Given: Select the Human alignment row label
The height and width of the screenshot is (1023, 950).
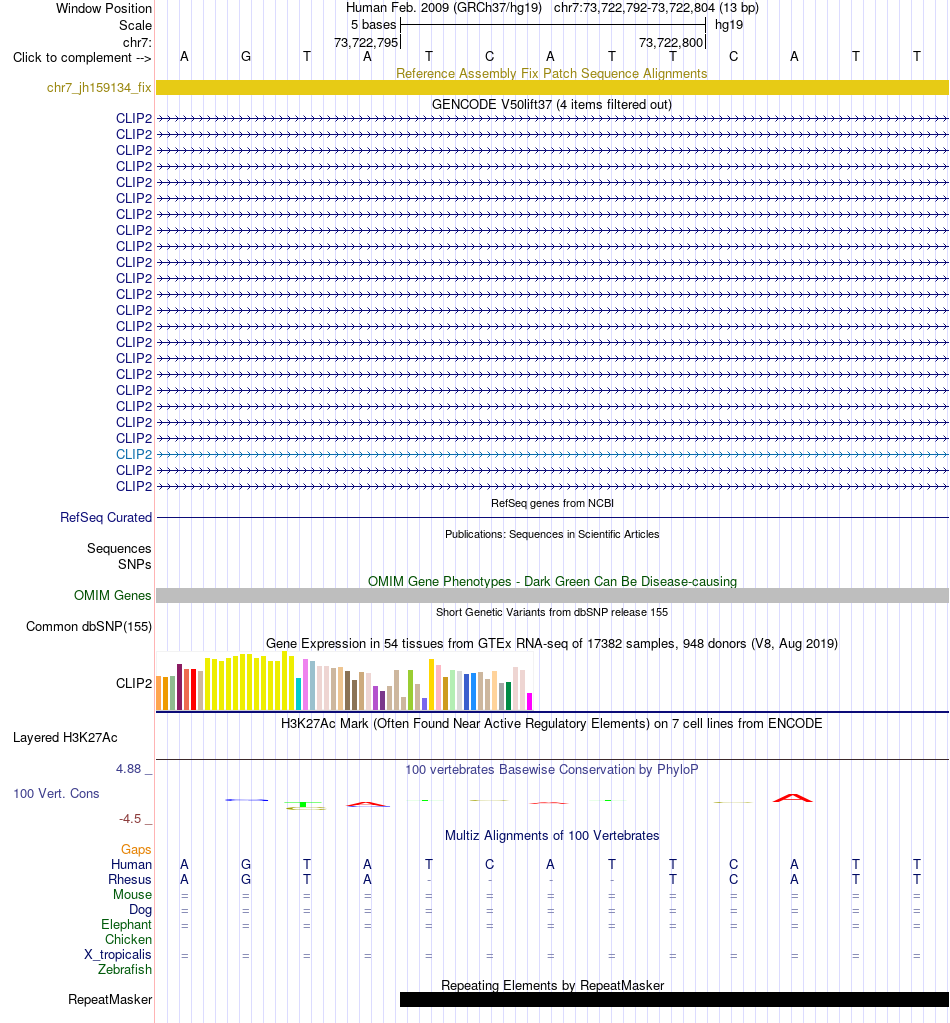Looking at the screenshot, I should [x=131, y=864].
